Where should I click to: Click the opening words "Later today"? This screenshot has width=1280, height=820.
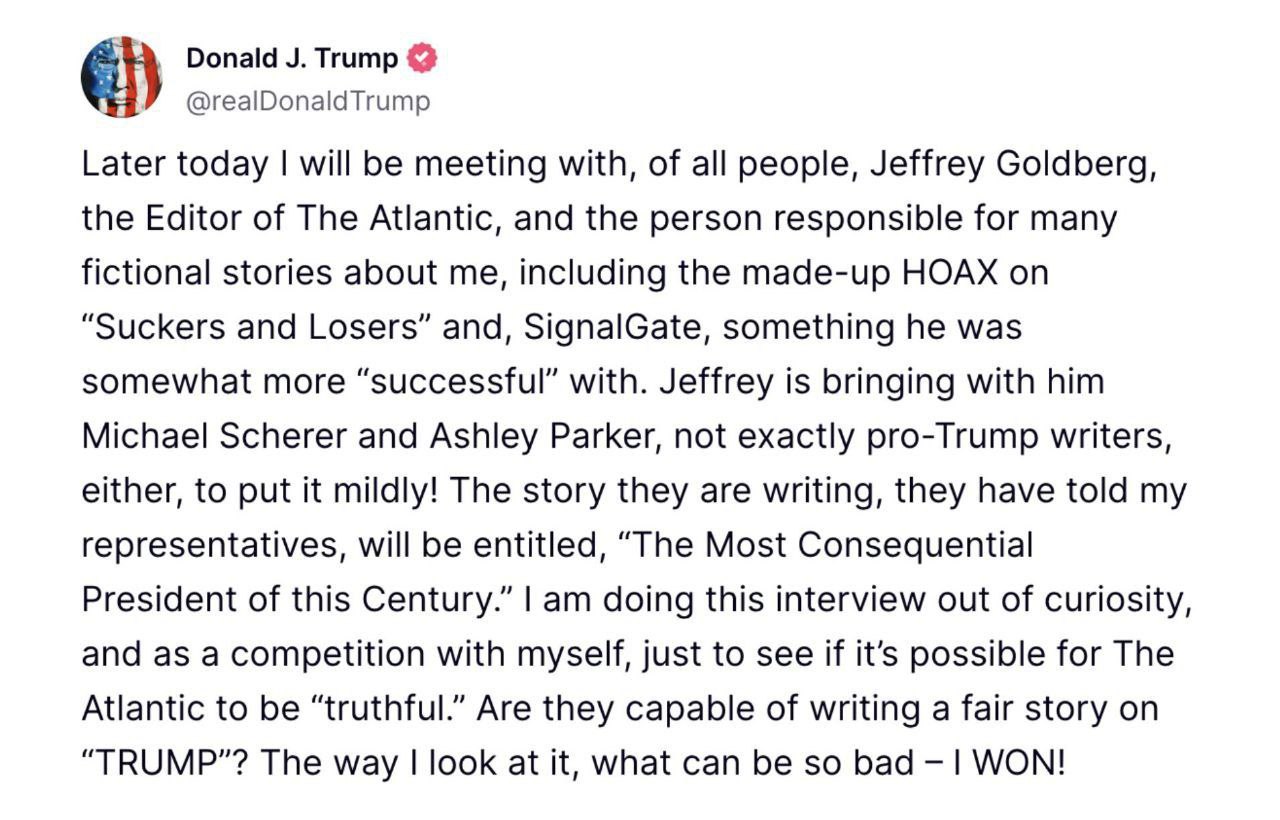[x=163, y=164]
